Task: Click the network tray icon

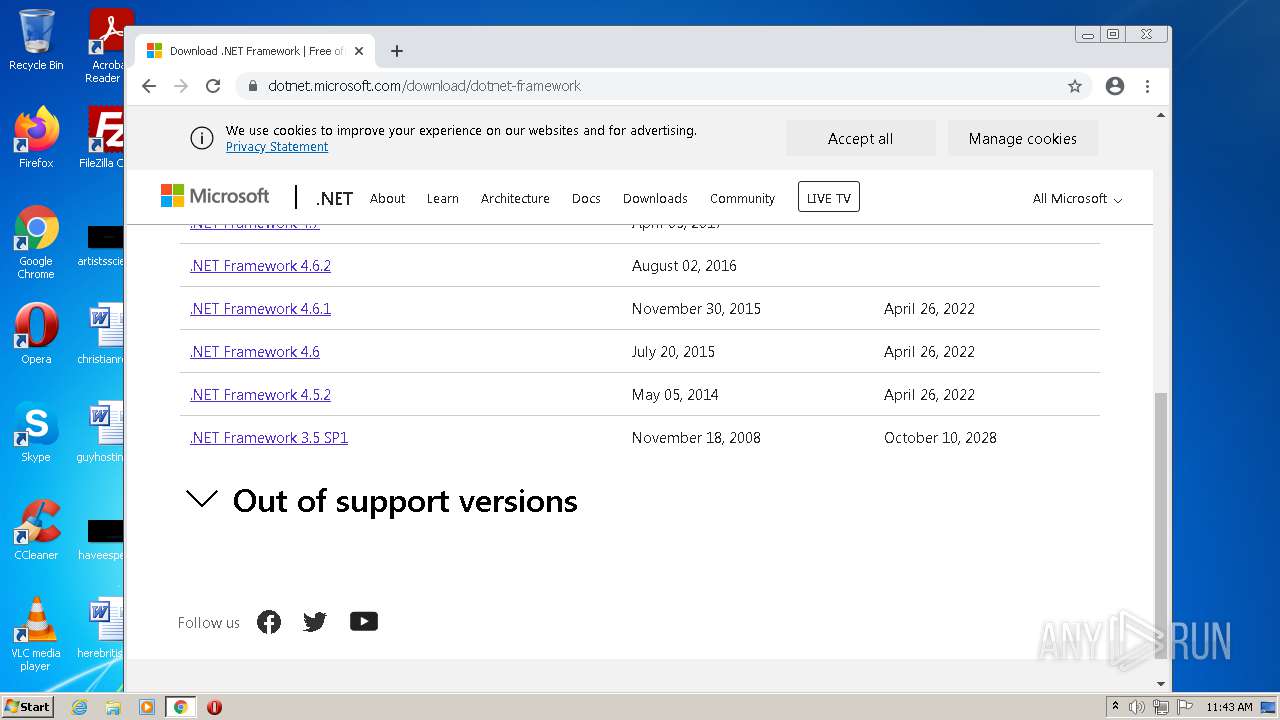Action: (1161, 707)
